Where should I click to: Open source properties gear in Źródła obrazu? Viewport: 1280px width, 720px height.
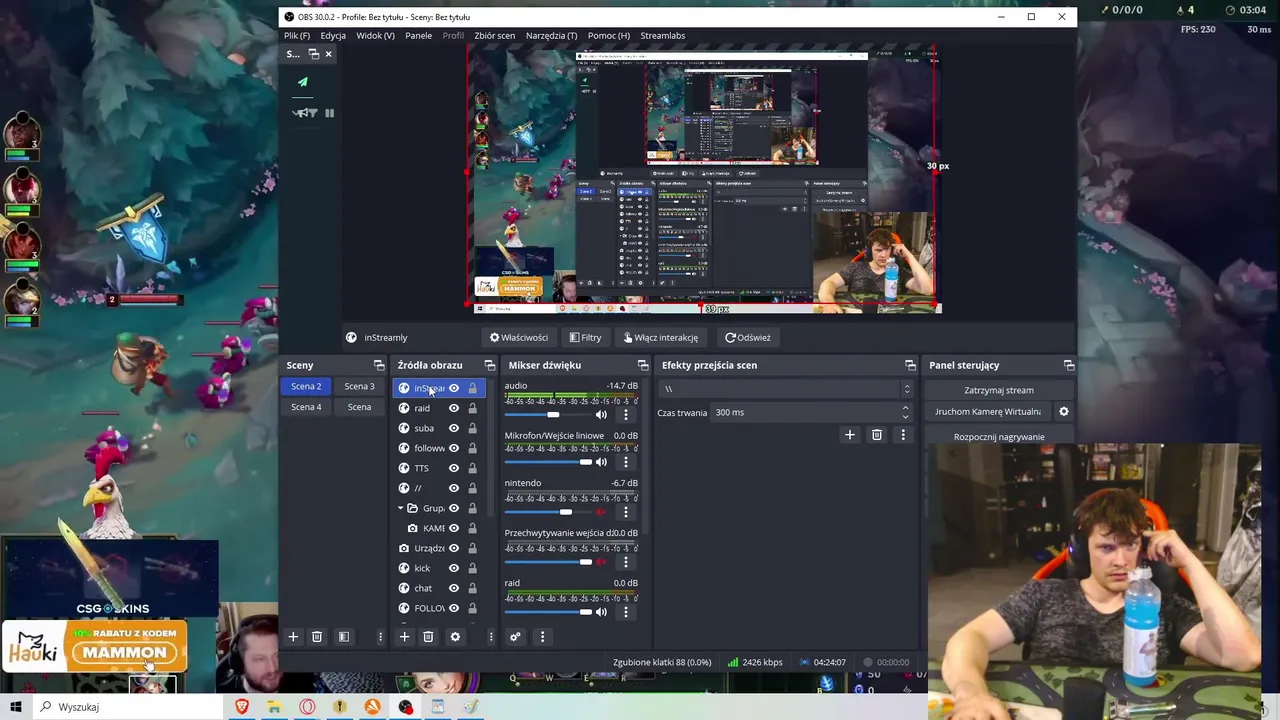[x=455, y=637]
